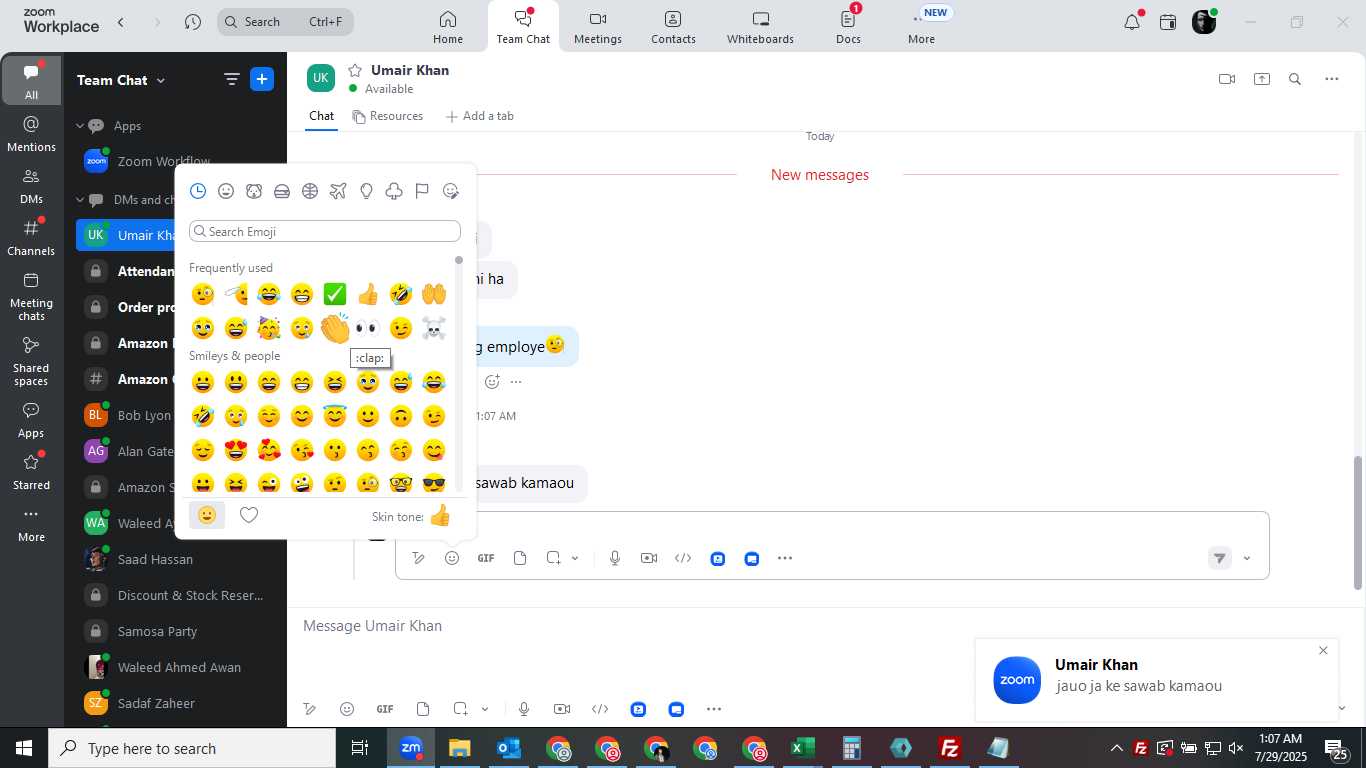Open chat header more options ellipsis
Screen dimensions: 1366x768
[x=1332, y=79]
